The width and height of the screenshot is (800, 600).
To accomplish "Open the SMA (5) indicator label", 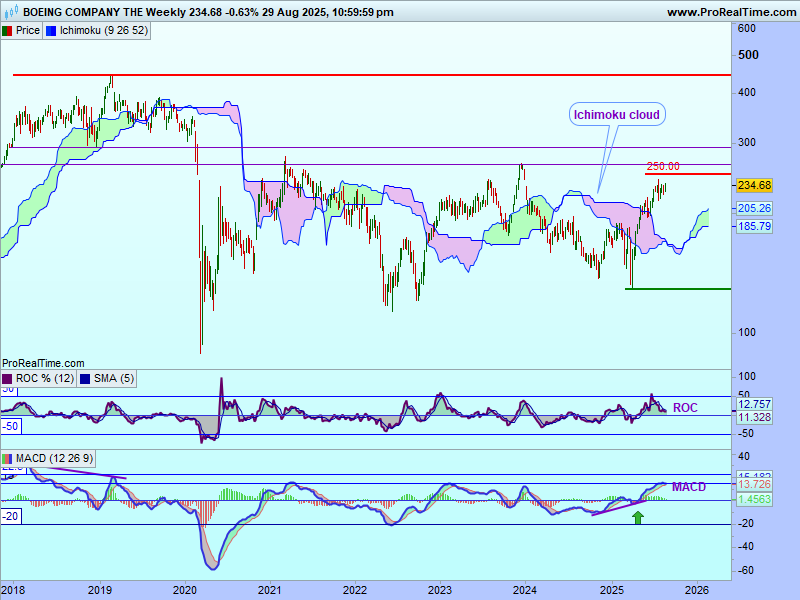I will point(114,379).
